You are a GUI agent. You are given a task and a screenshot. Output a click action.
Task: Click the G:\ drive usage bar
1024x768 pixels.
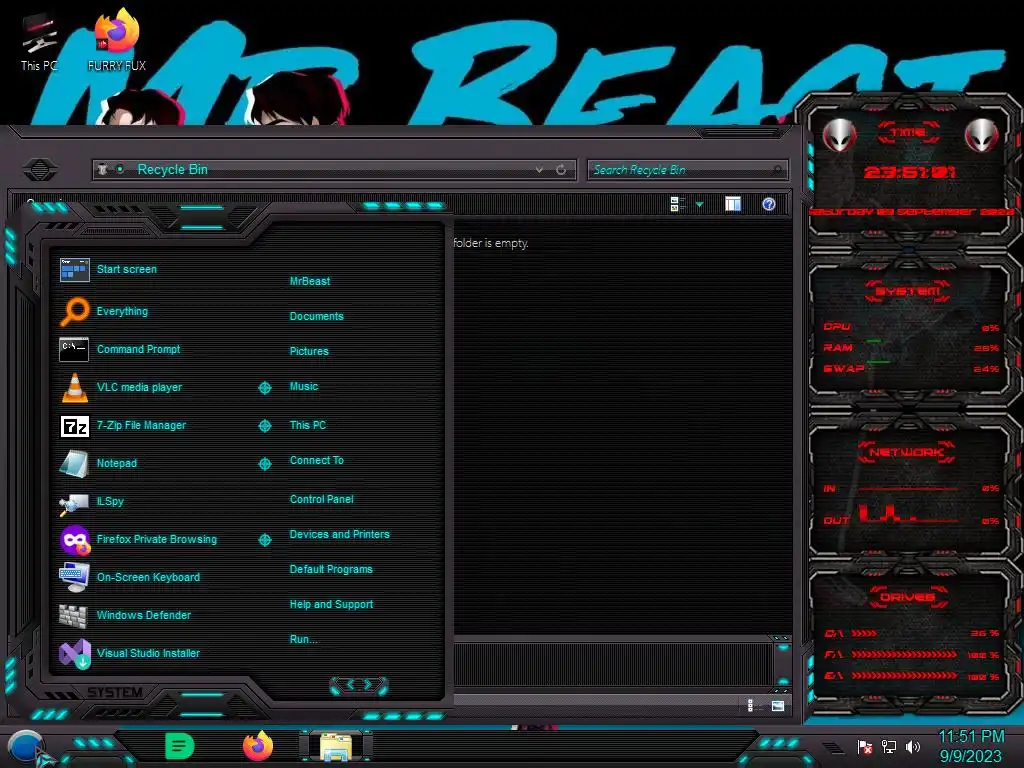[904, 676]
